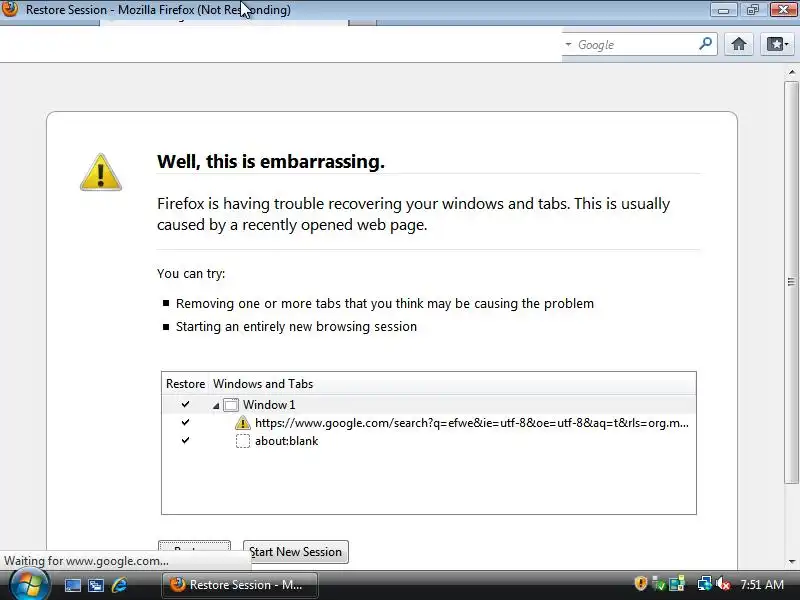Screen dimensions: 800x600
Task: Click the tray icon left of the network icon
Action: [x=677, y=584]
